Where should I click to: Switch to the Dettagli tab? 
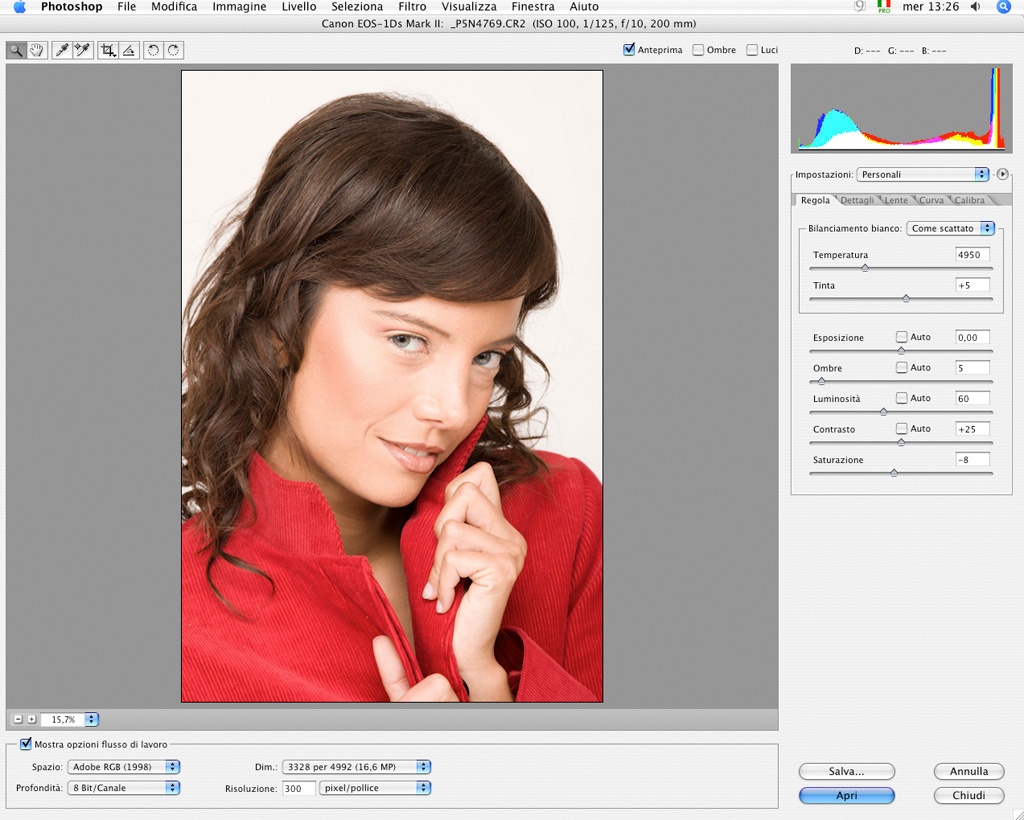pyautogui.click(x=857, y=200)
